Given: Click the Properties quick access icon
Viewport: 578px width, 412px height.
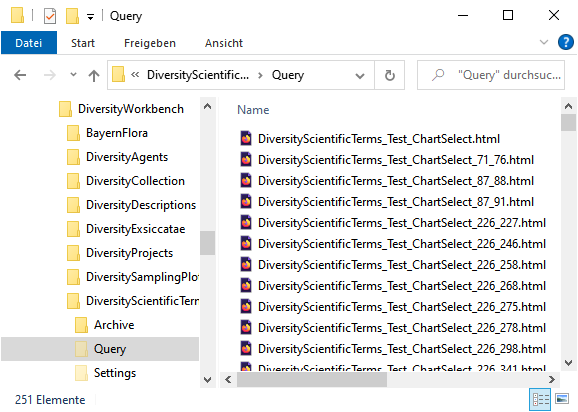Looking at the screenshot, I should (50, 16).
